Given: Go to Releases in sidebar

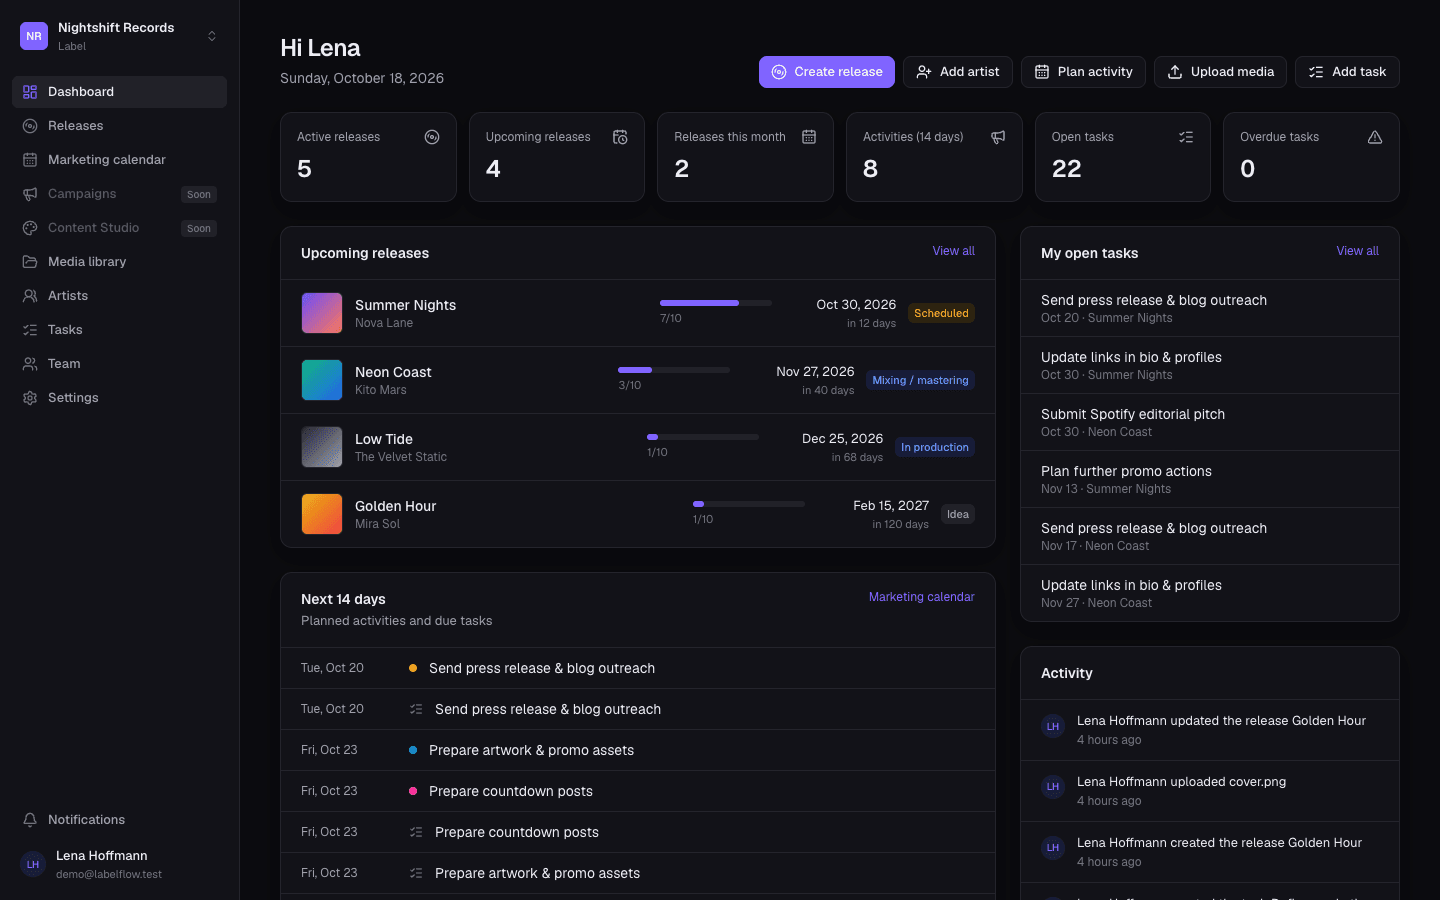Looking at the screenshot, I should 120,126.
